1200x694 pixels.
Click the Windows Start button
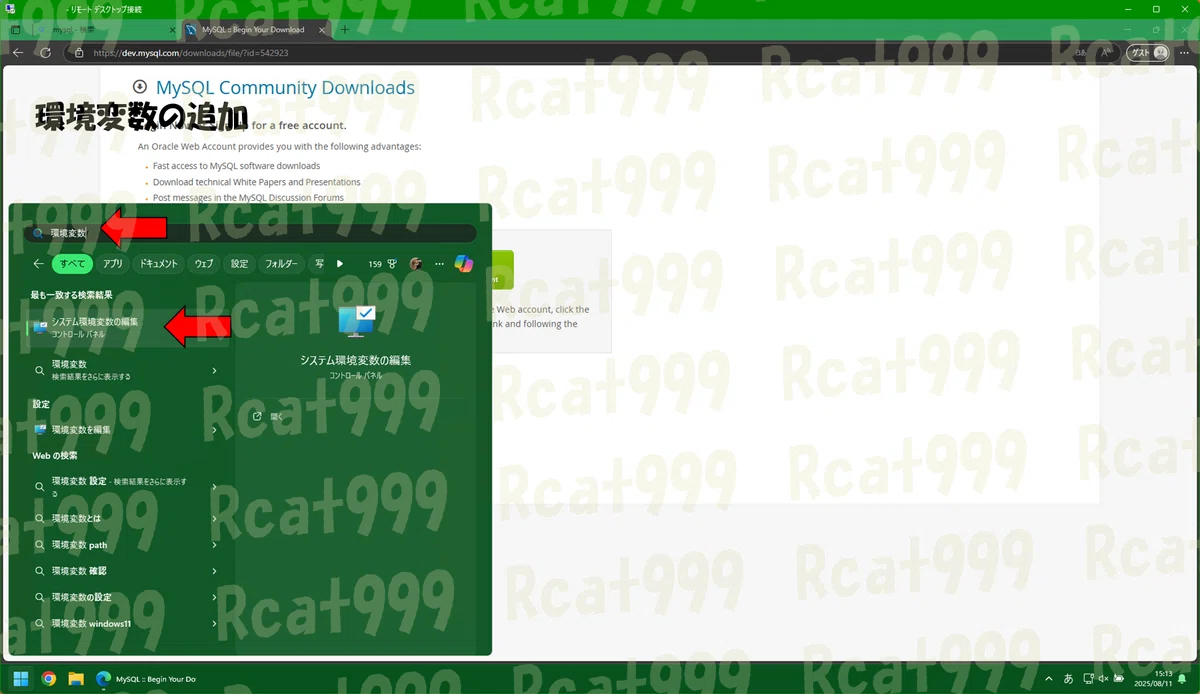pos(21,678)
